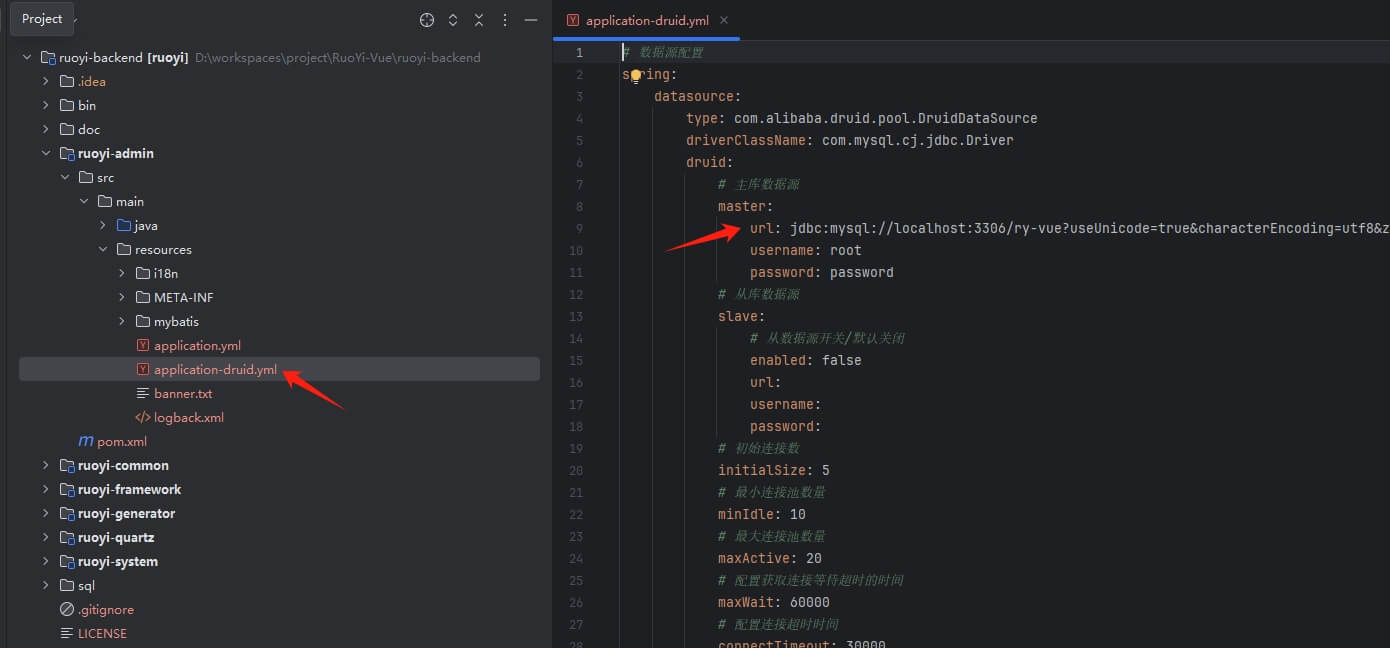The height and width of the screenshot is (648, 1390).
Task: Click the Select Opened File crosshair icon
Action: coord(427,20)
